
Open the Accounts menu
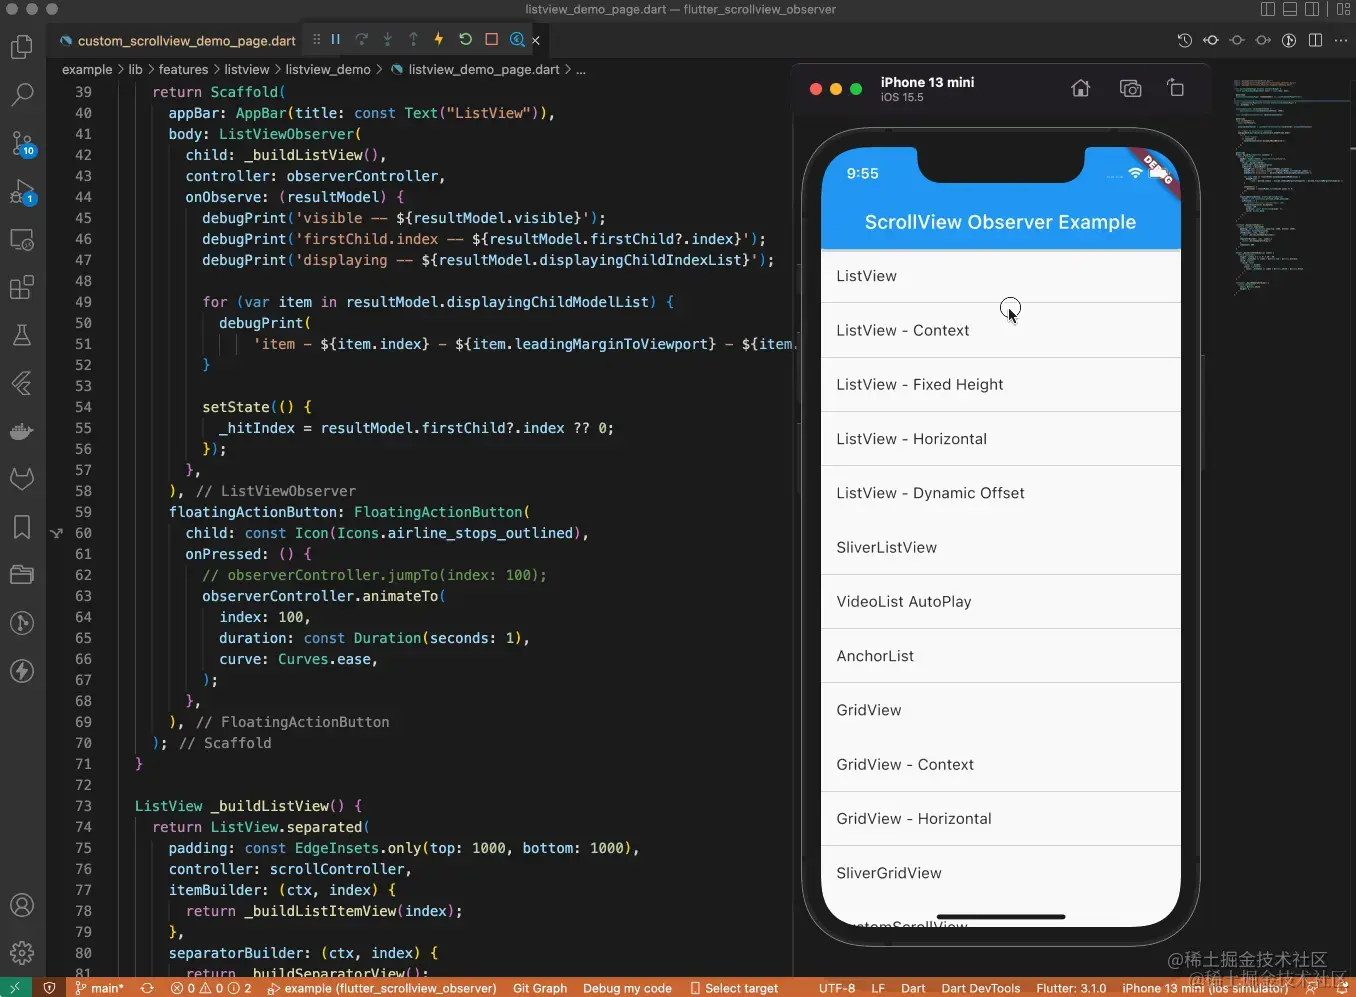point(22,905)
